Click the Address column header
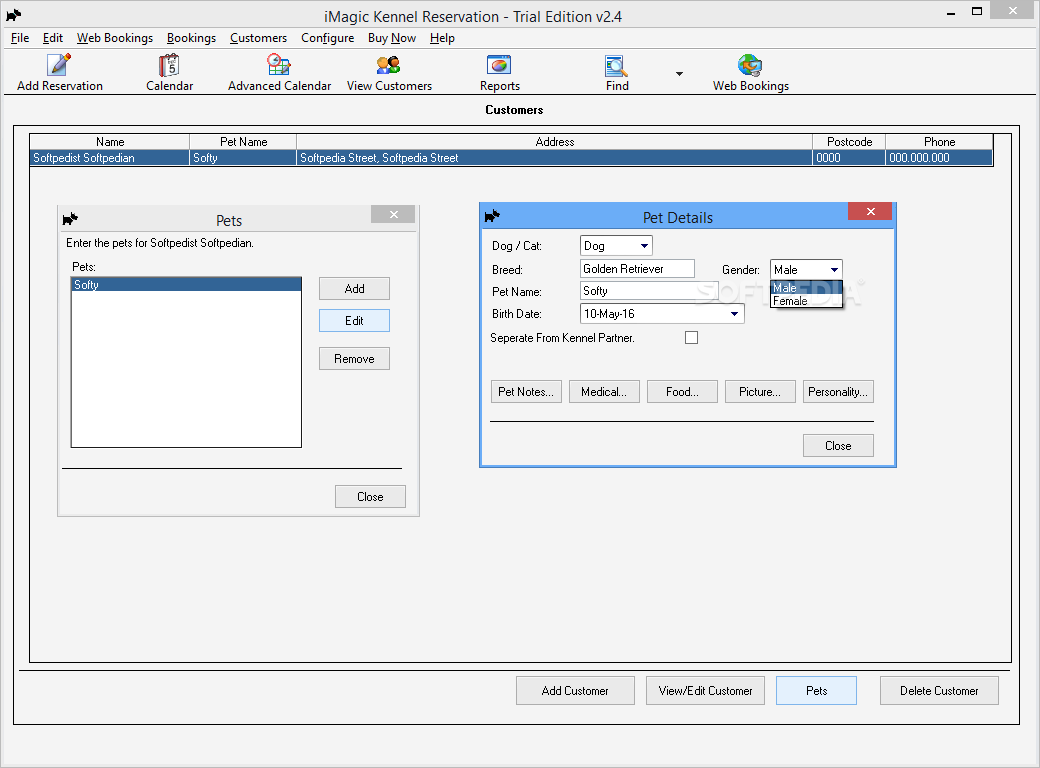Viewport: 1040px width, 768px height. coord(554,142)
